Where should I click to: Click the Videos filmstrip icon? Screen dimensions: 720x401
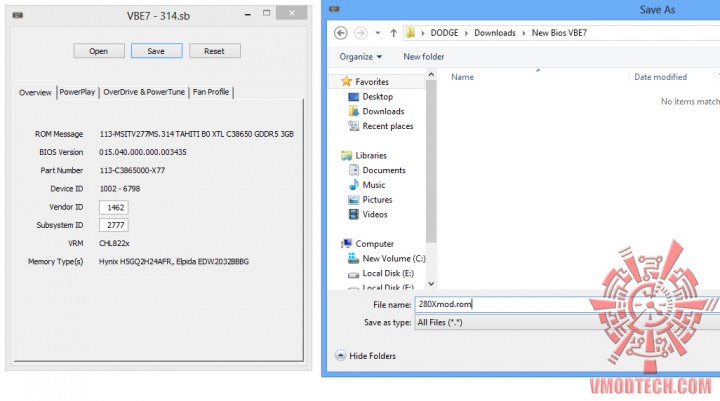point(353,215)
